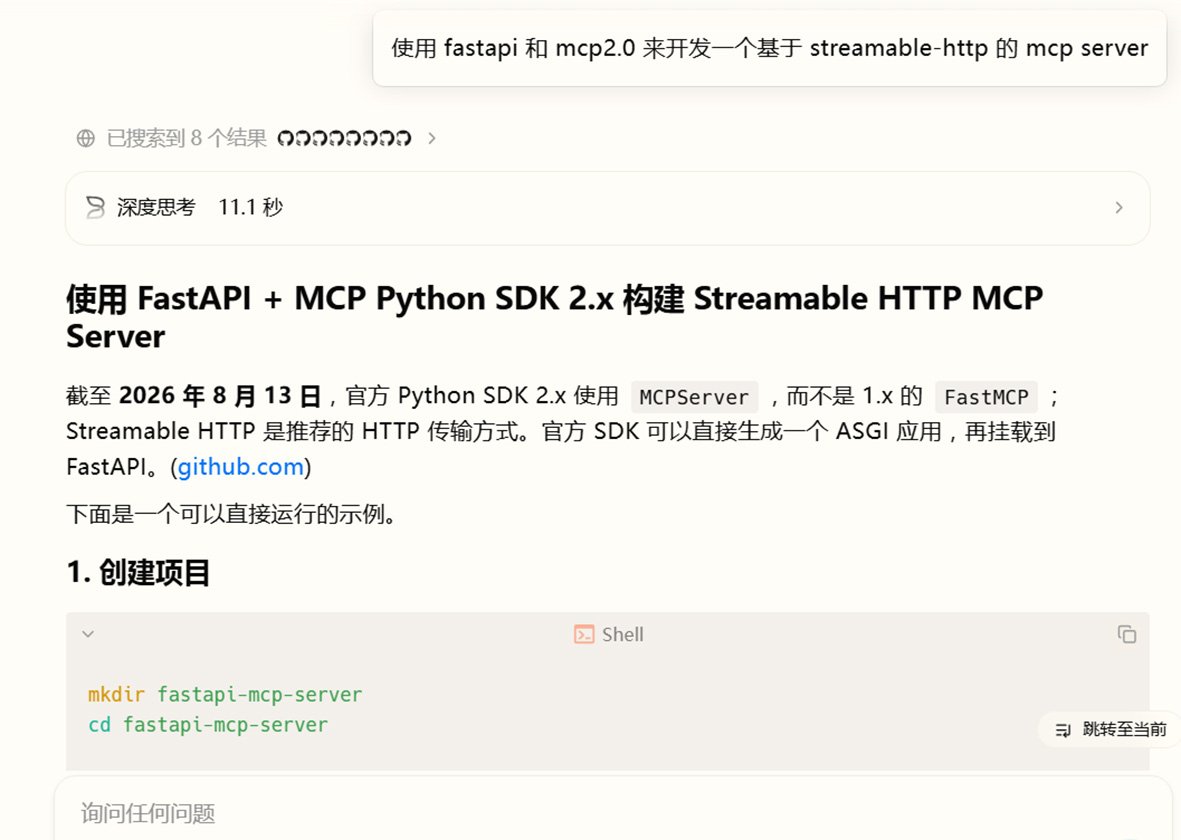This screenshot has width=1181, height=840.
Task: Expand the 8 search results chevron
Action: (432, 138)
